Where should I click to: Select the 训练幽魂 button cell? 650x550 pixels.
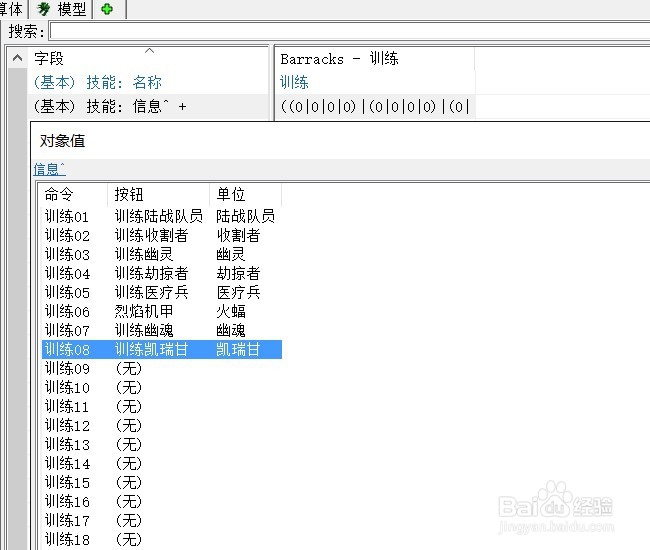click(144, 331)
